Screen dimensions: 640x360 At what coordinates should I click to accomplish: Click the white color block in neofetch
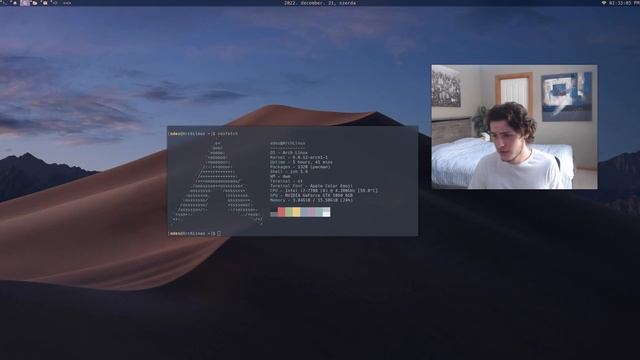(327, 212)
